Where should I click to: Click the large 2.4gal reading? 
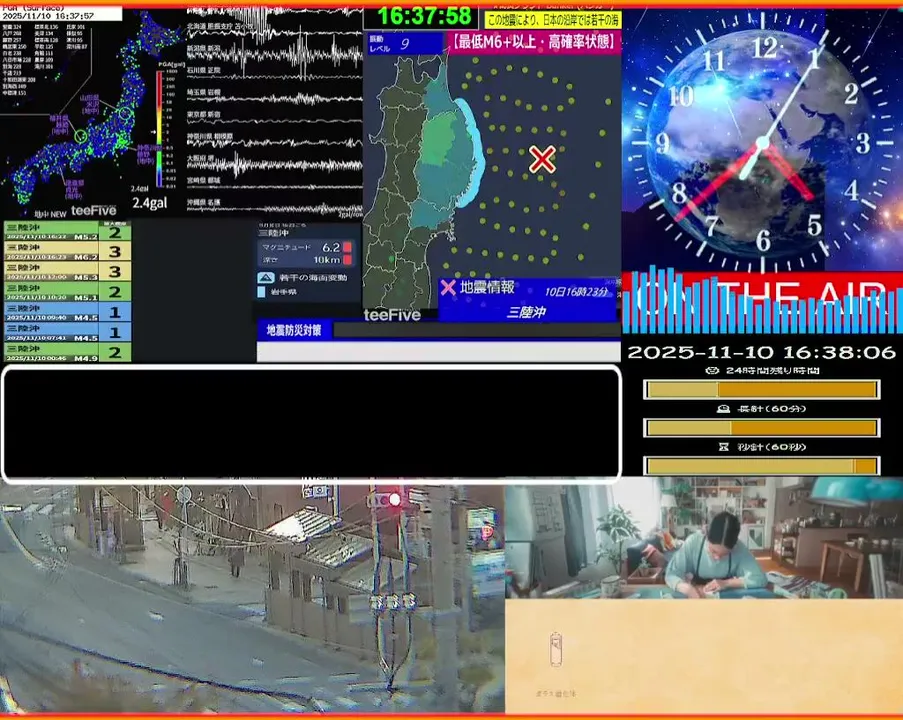(x=150, y=203)
